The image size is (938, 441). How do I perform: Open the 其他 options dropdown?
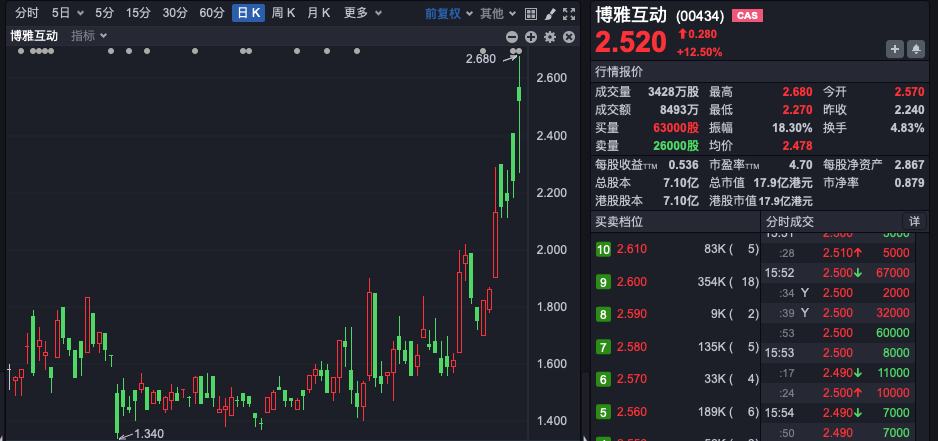point(498,13)
